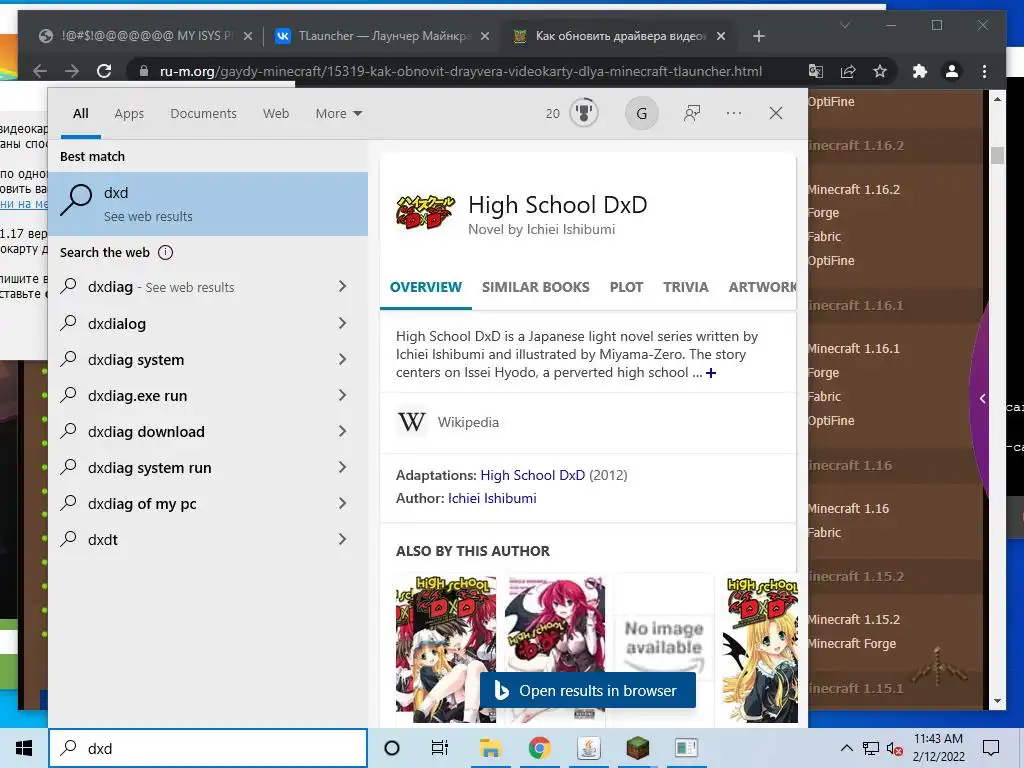Show hidden tray icons chevron
This screenshot has width=1024, height=768.
coord(846,748)
